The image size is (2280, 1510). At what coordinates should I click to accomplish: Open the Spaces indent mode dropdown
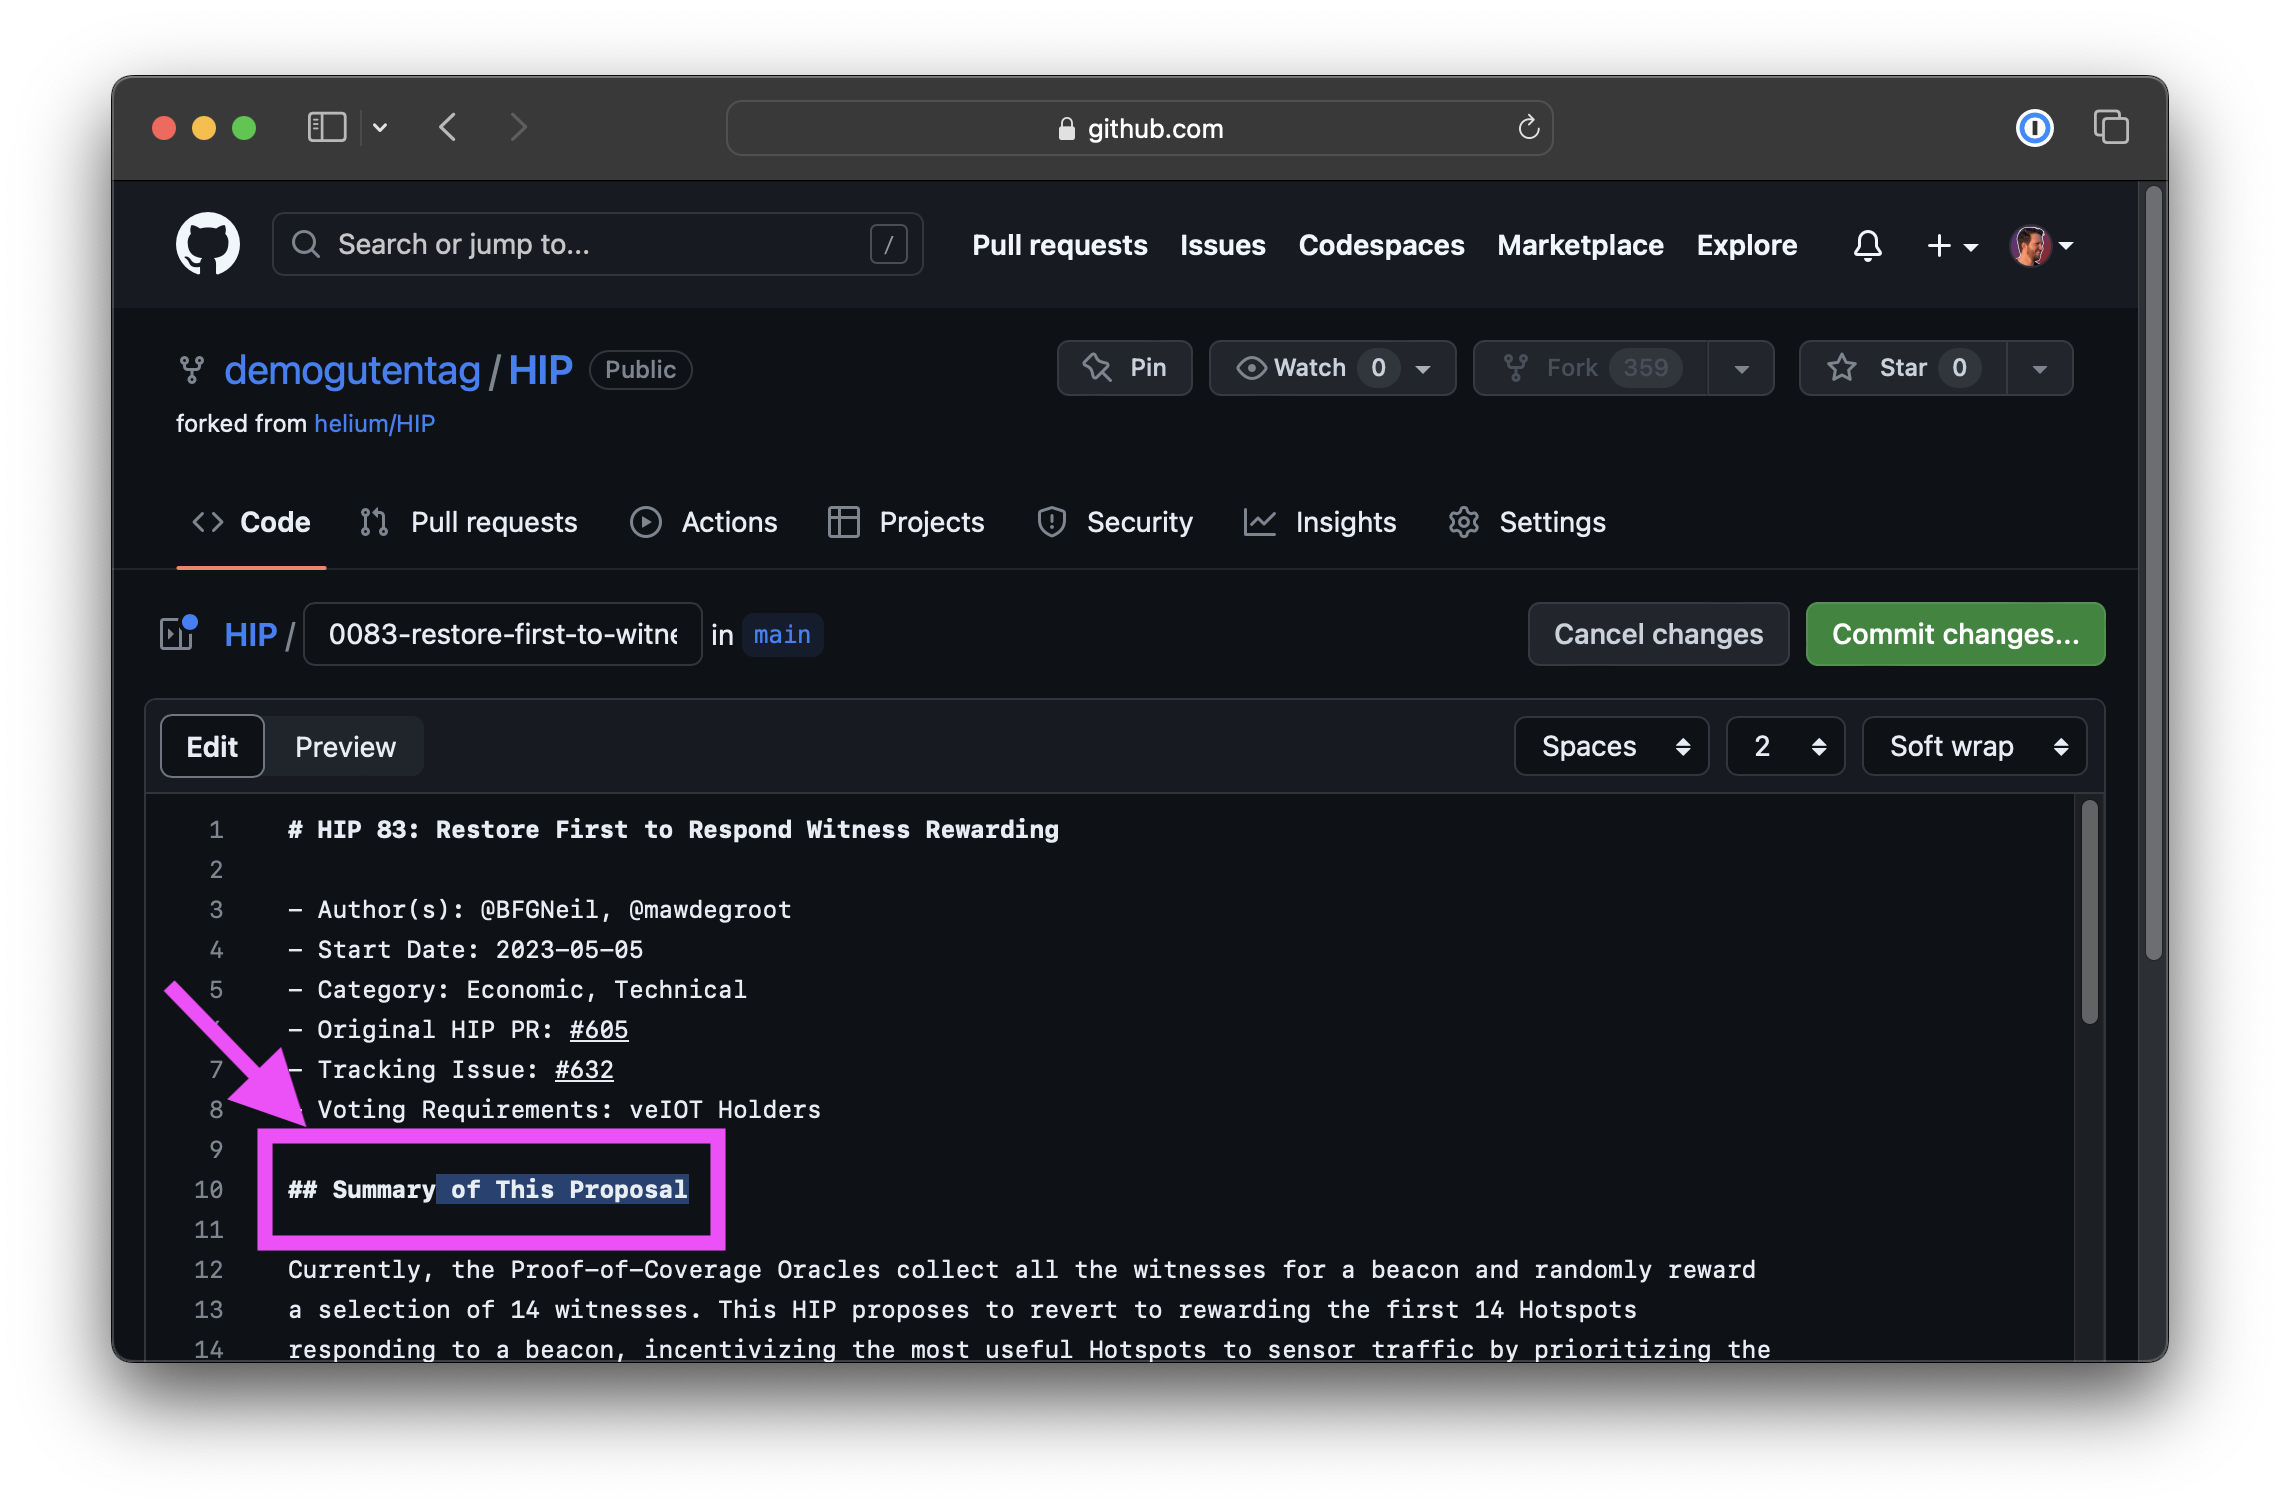[1611, 746]
